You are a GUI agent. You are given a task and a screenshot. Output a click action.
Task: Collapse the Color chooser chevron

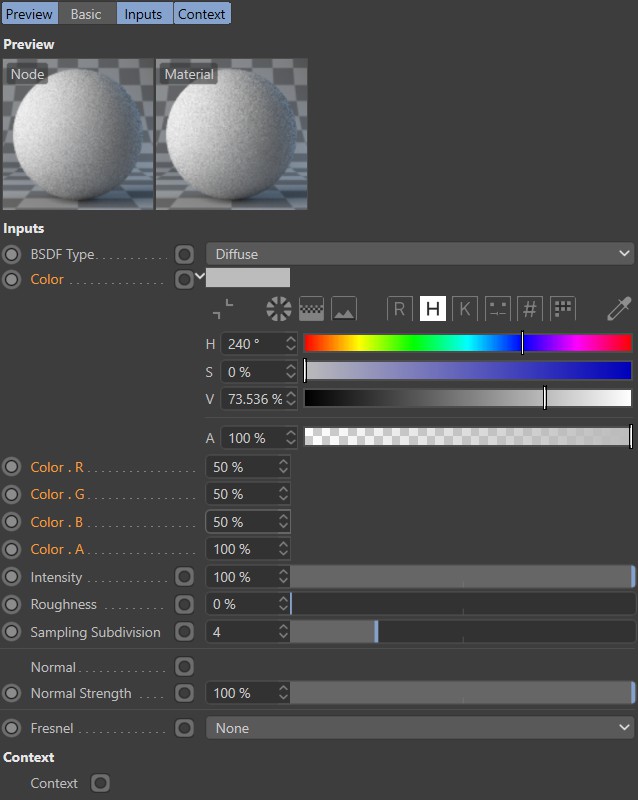(200, 277)
